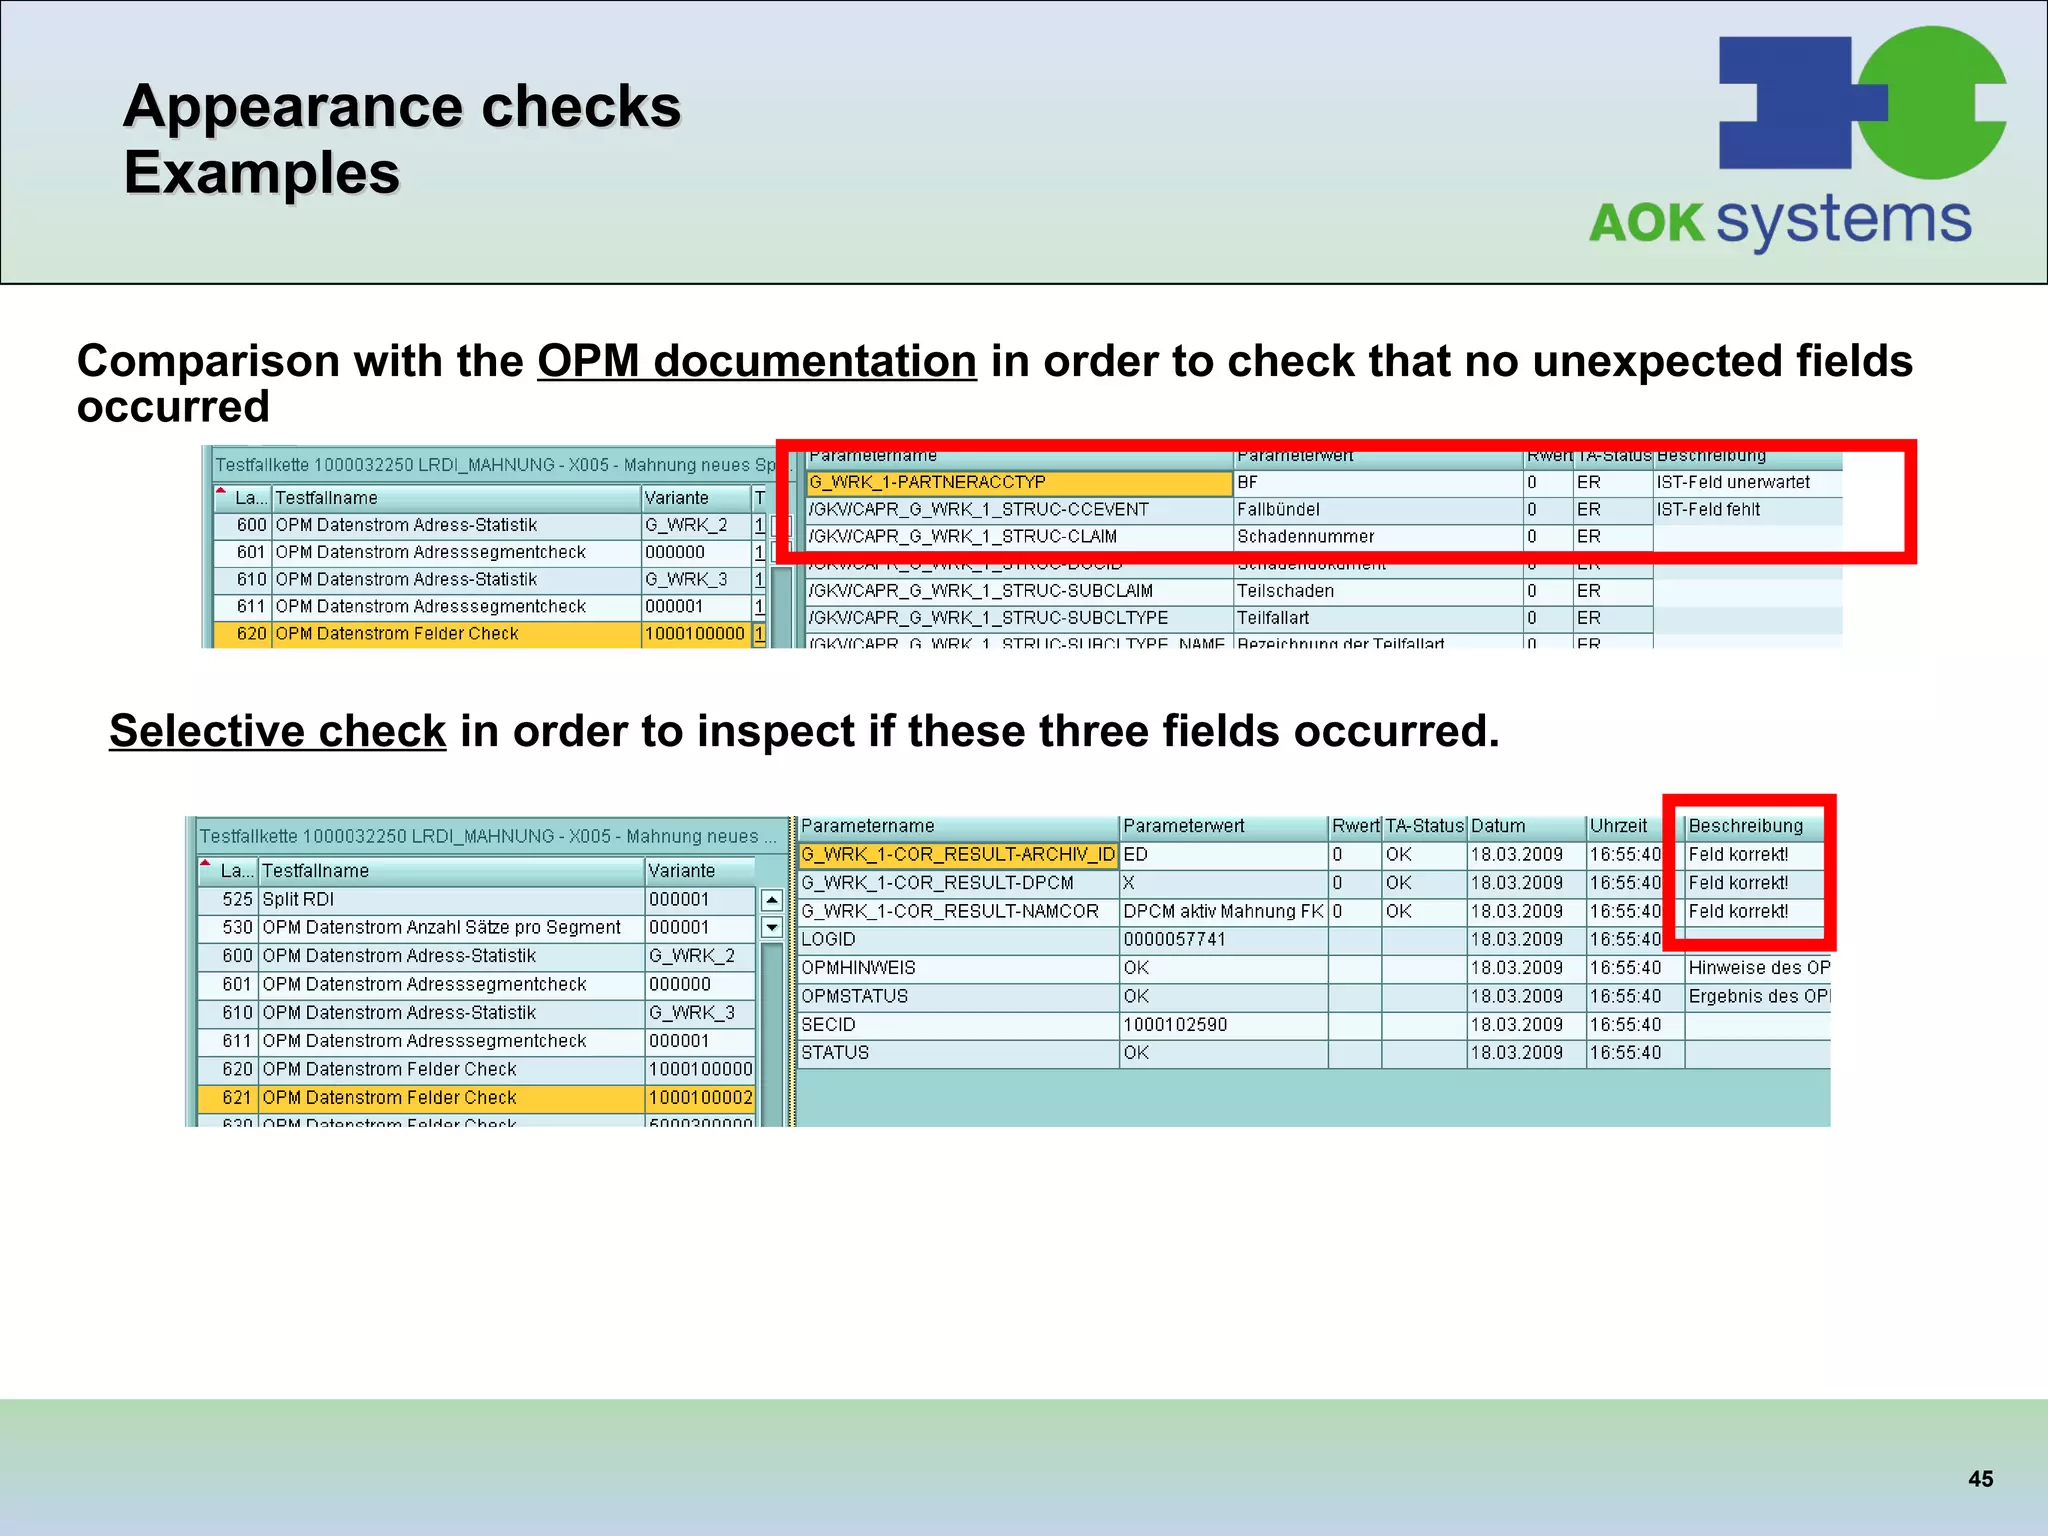This screenshot has width=2048, height=1536.
Task: Select parameter G_WRK_1-COR_RESULT-NAMCOR
Action: pyautogui.click(x=958, y=912)
